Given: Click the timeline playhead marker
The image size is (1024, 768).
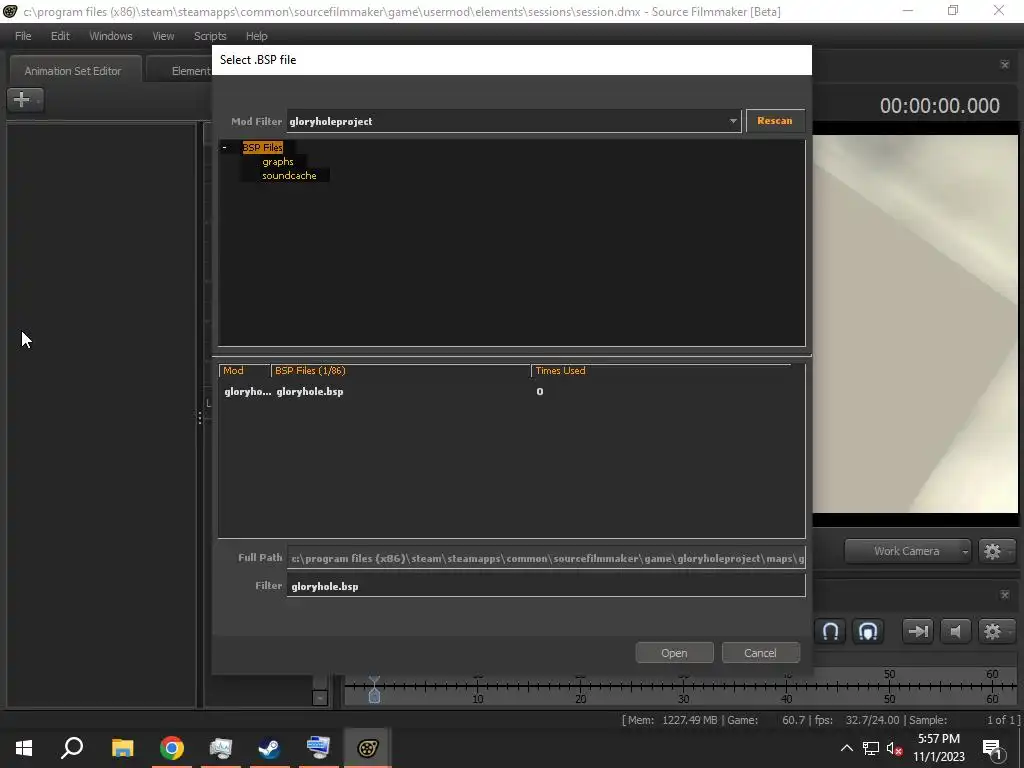Looking at the screenshot, I should coord(374,690).
